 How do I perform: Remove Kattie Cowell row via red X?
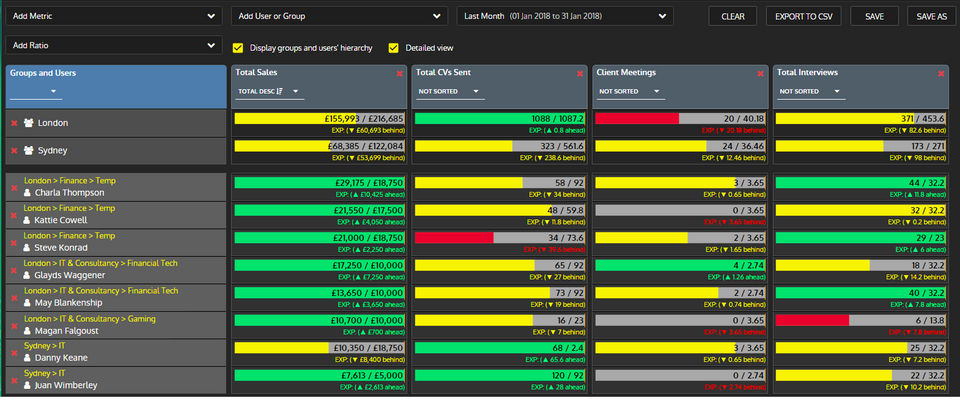point(14,214)
